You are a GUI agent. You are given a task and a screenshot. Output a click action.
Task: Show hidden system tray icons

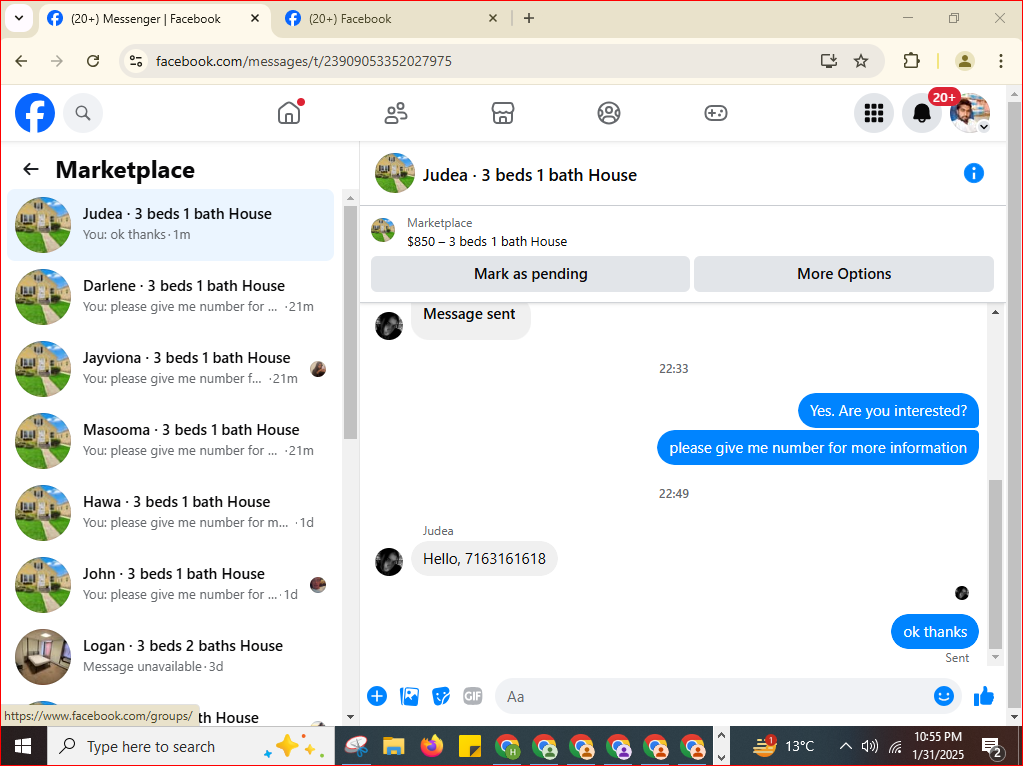point(845,746)
